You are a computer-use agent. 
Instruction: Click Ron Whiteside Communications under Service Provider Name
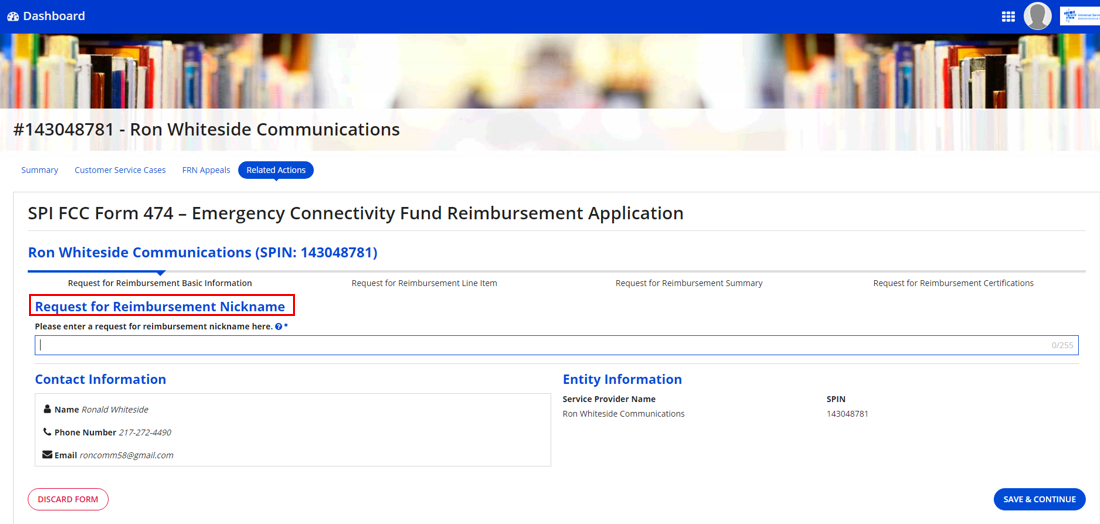pyautogui.click(x=624, y=414)
